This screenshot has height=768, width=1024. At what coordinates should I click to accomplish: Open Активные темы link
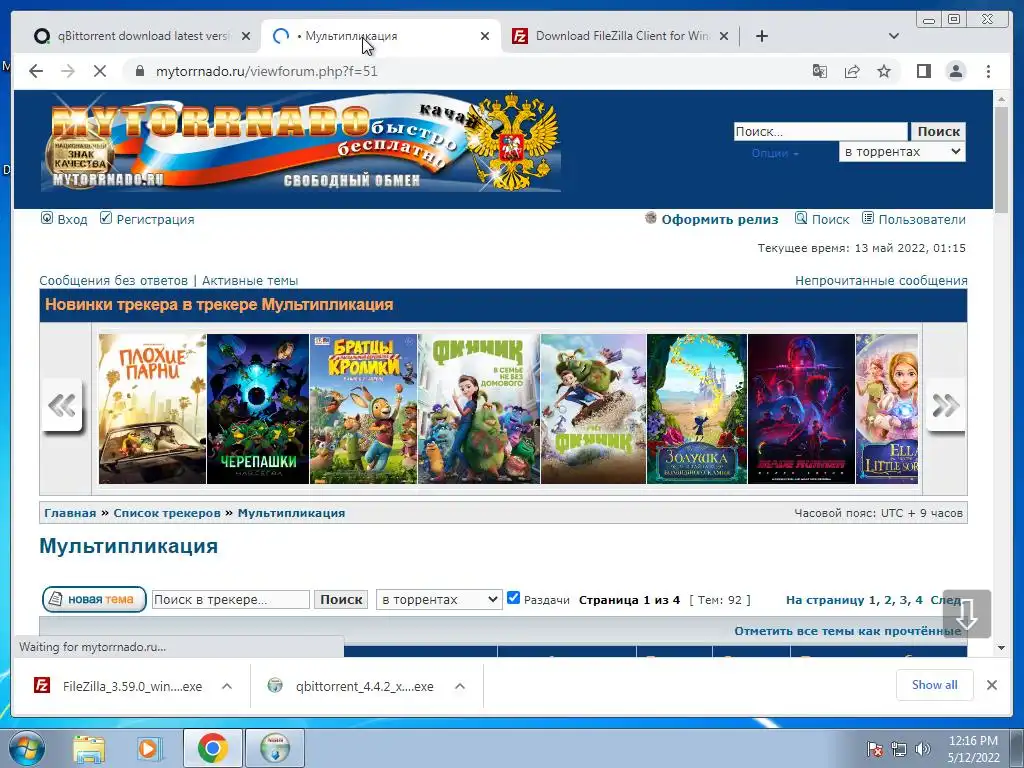[250, 280]
